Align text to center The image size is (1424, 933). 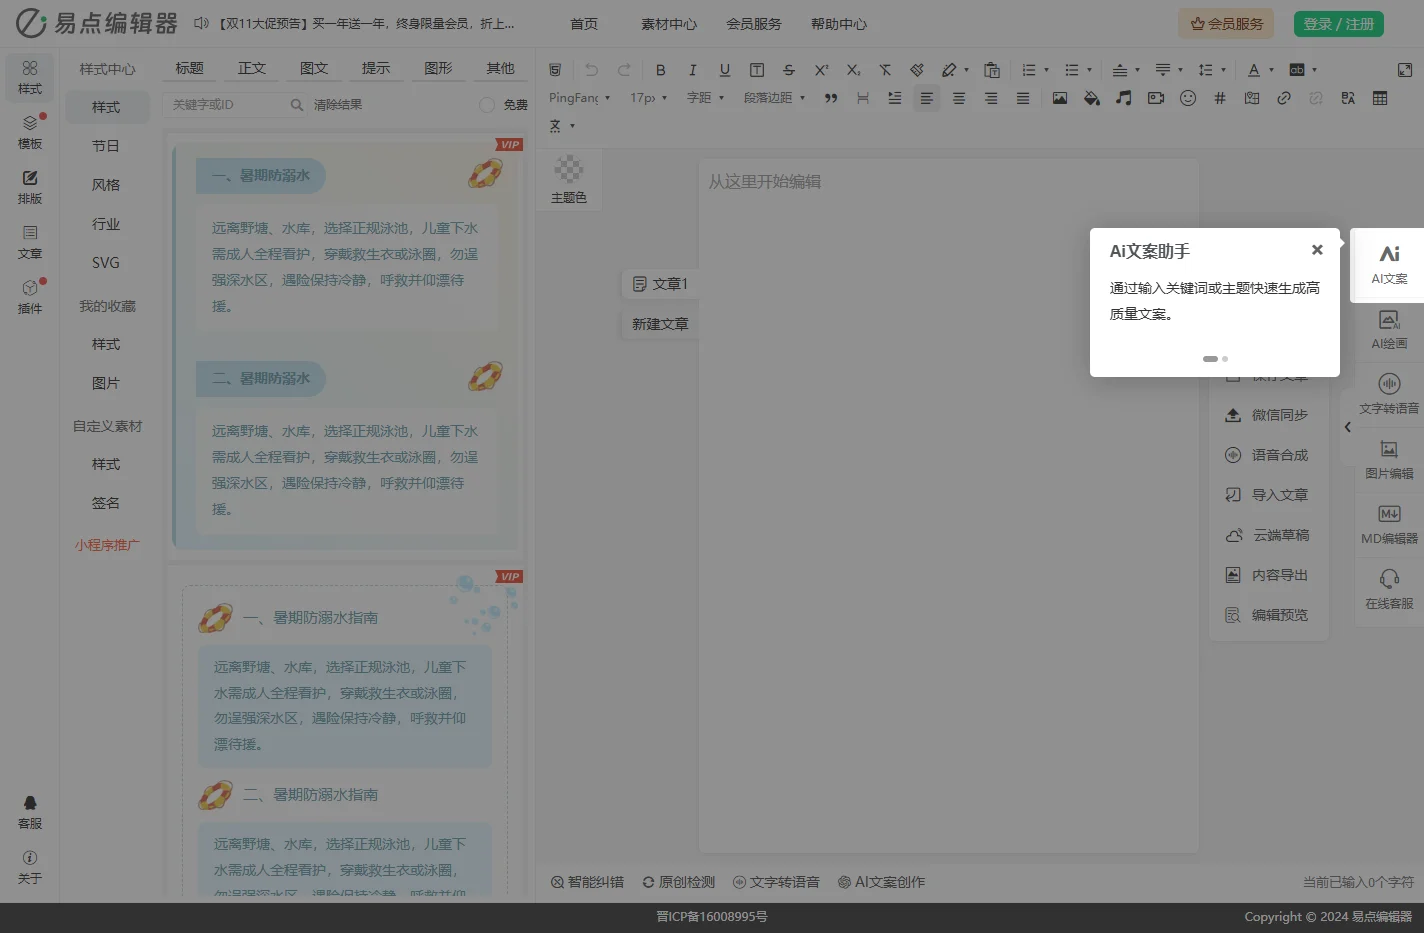pos(959,98)
